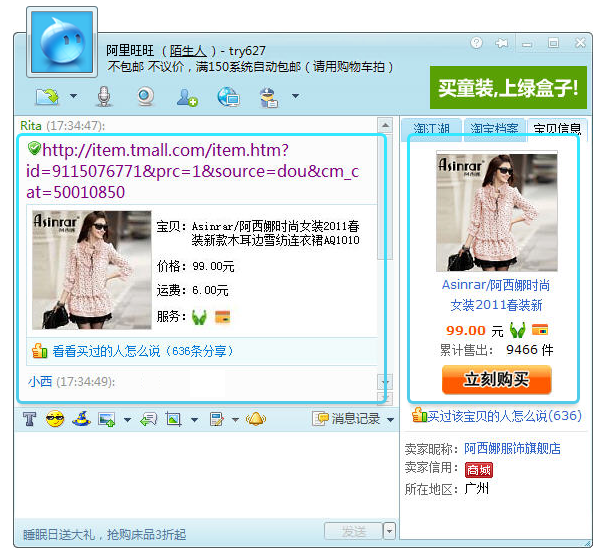
Task: Click the chat scrollbar down arrow
Action: [x=385, y=382]
